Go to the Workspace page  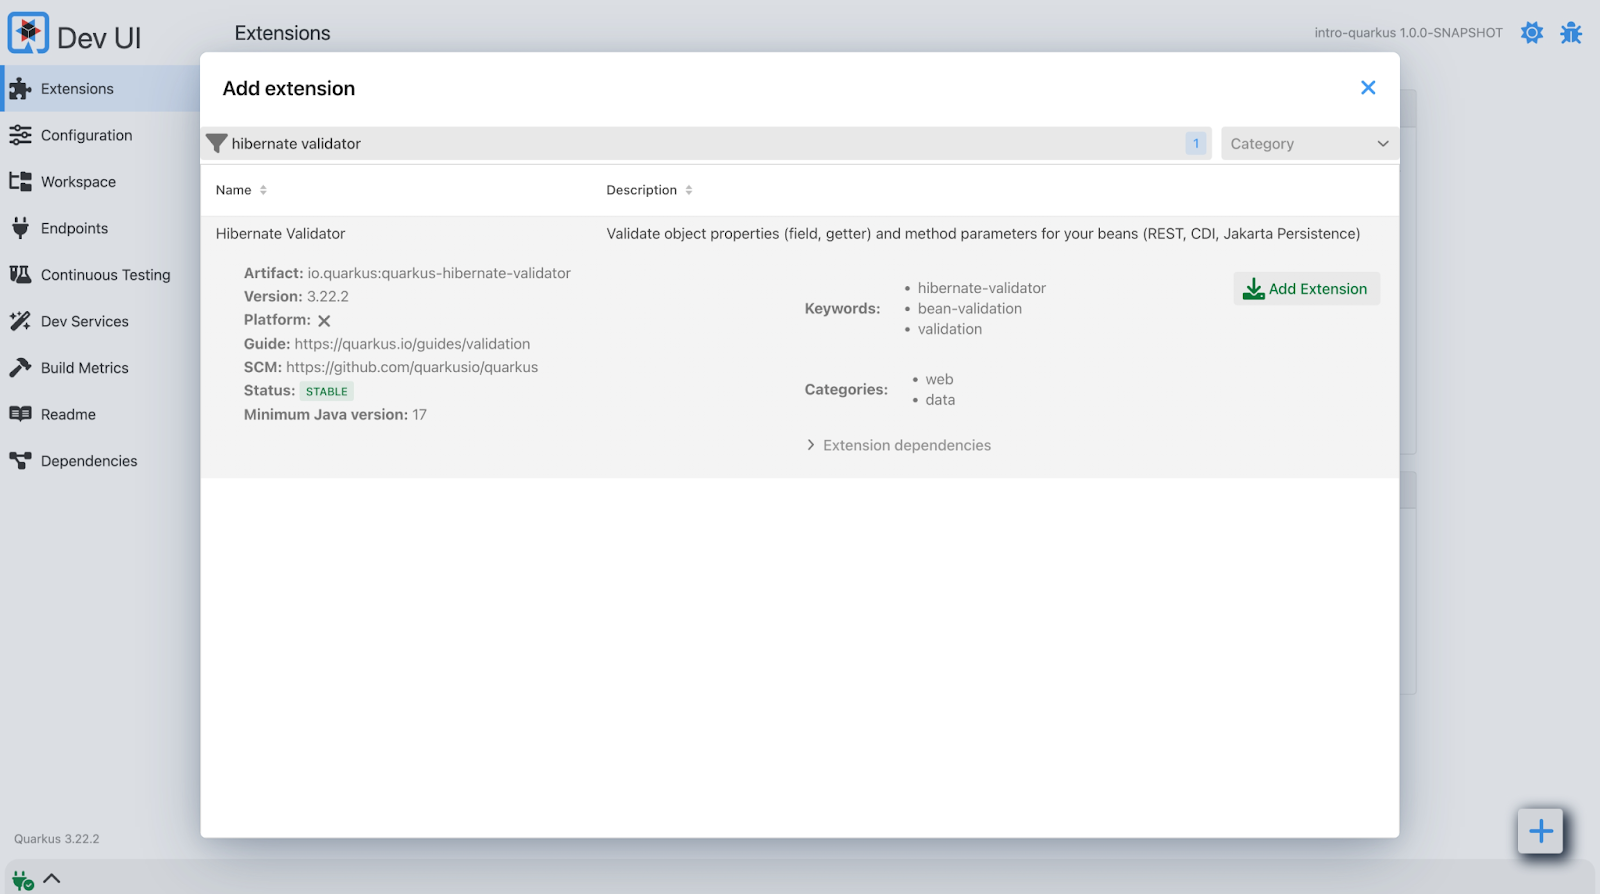pyautogui.click(x=100, y=182)
